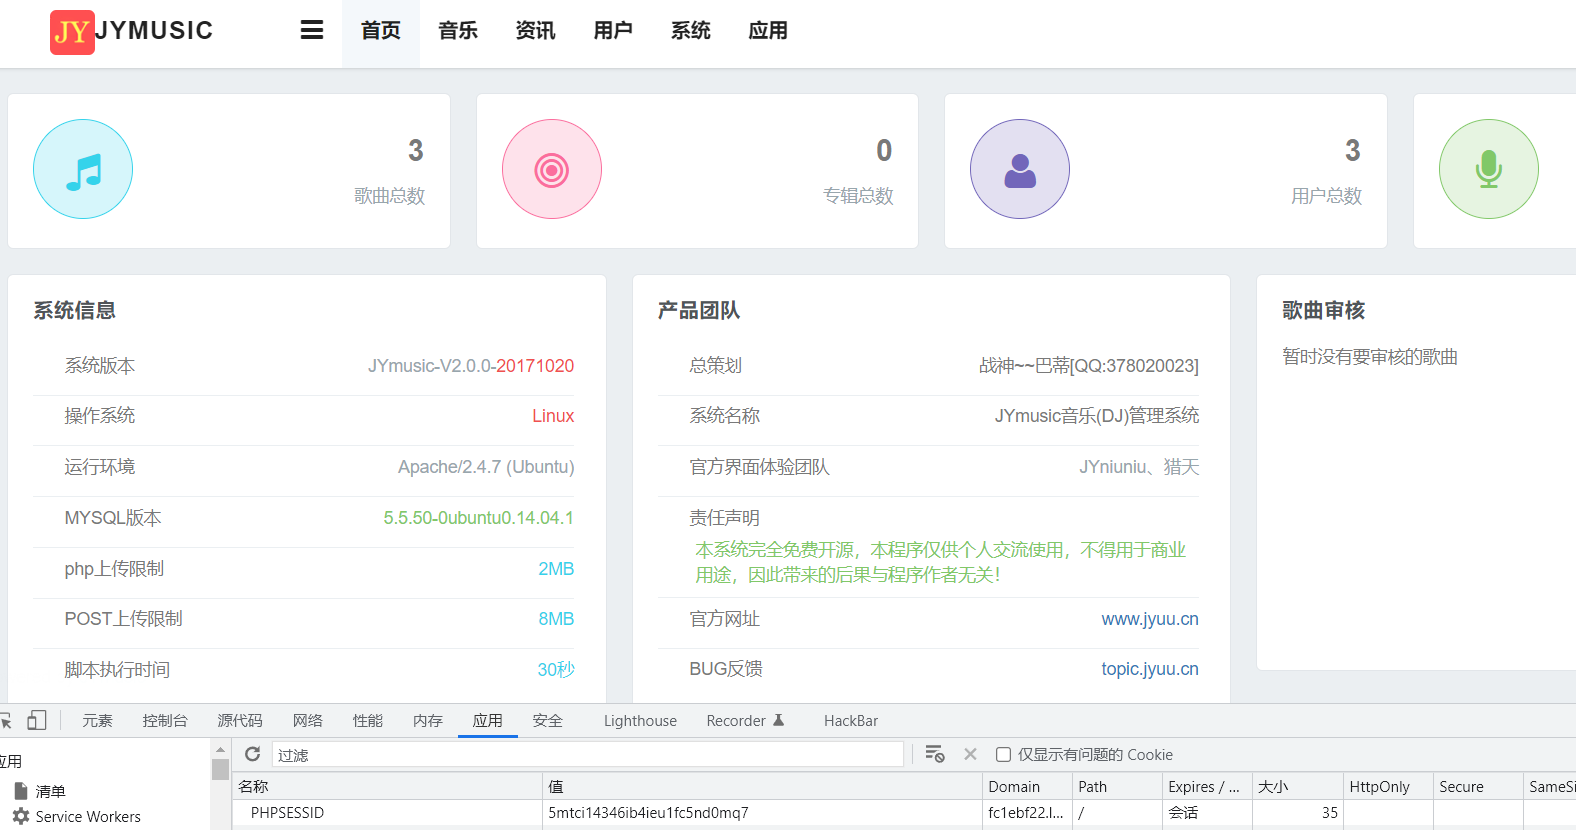Open the 应用 menu
Image resolution: width=1576 pixels, height=830 pixels.
[x=768, y=31]
